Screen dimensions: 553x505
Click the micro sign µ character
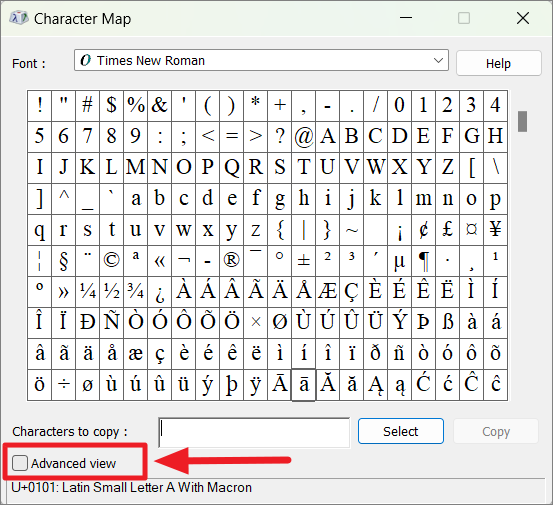click(399, 261)
